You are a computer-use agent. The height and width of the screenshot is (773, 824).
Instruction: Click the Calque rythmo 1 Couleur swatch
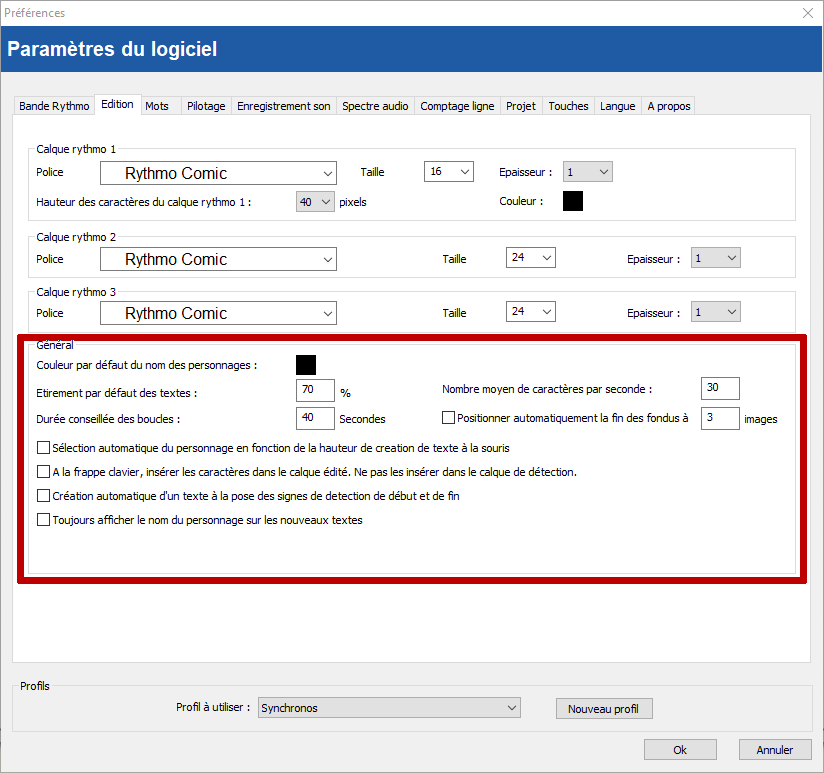tap(573, 201)
